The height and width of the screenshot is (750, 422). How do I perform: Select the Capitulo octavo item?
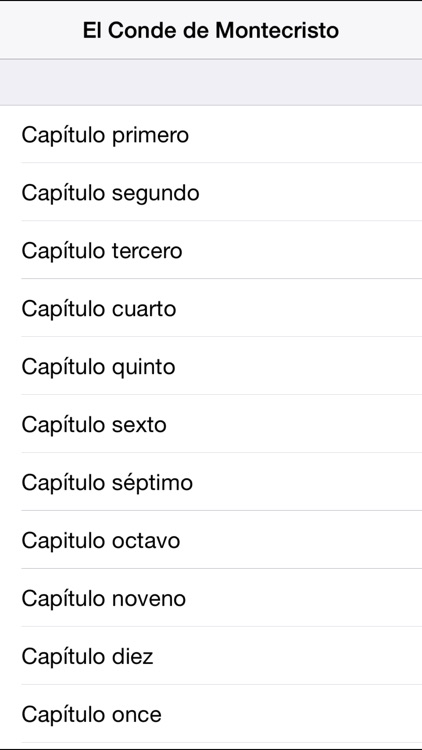coord(211,540)
